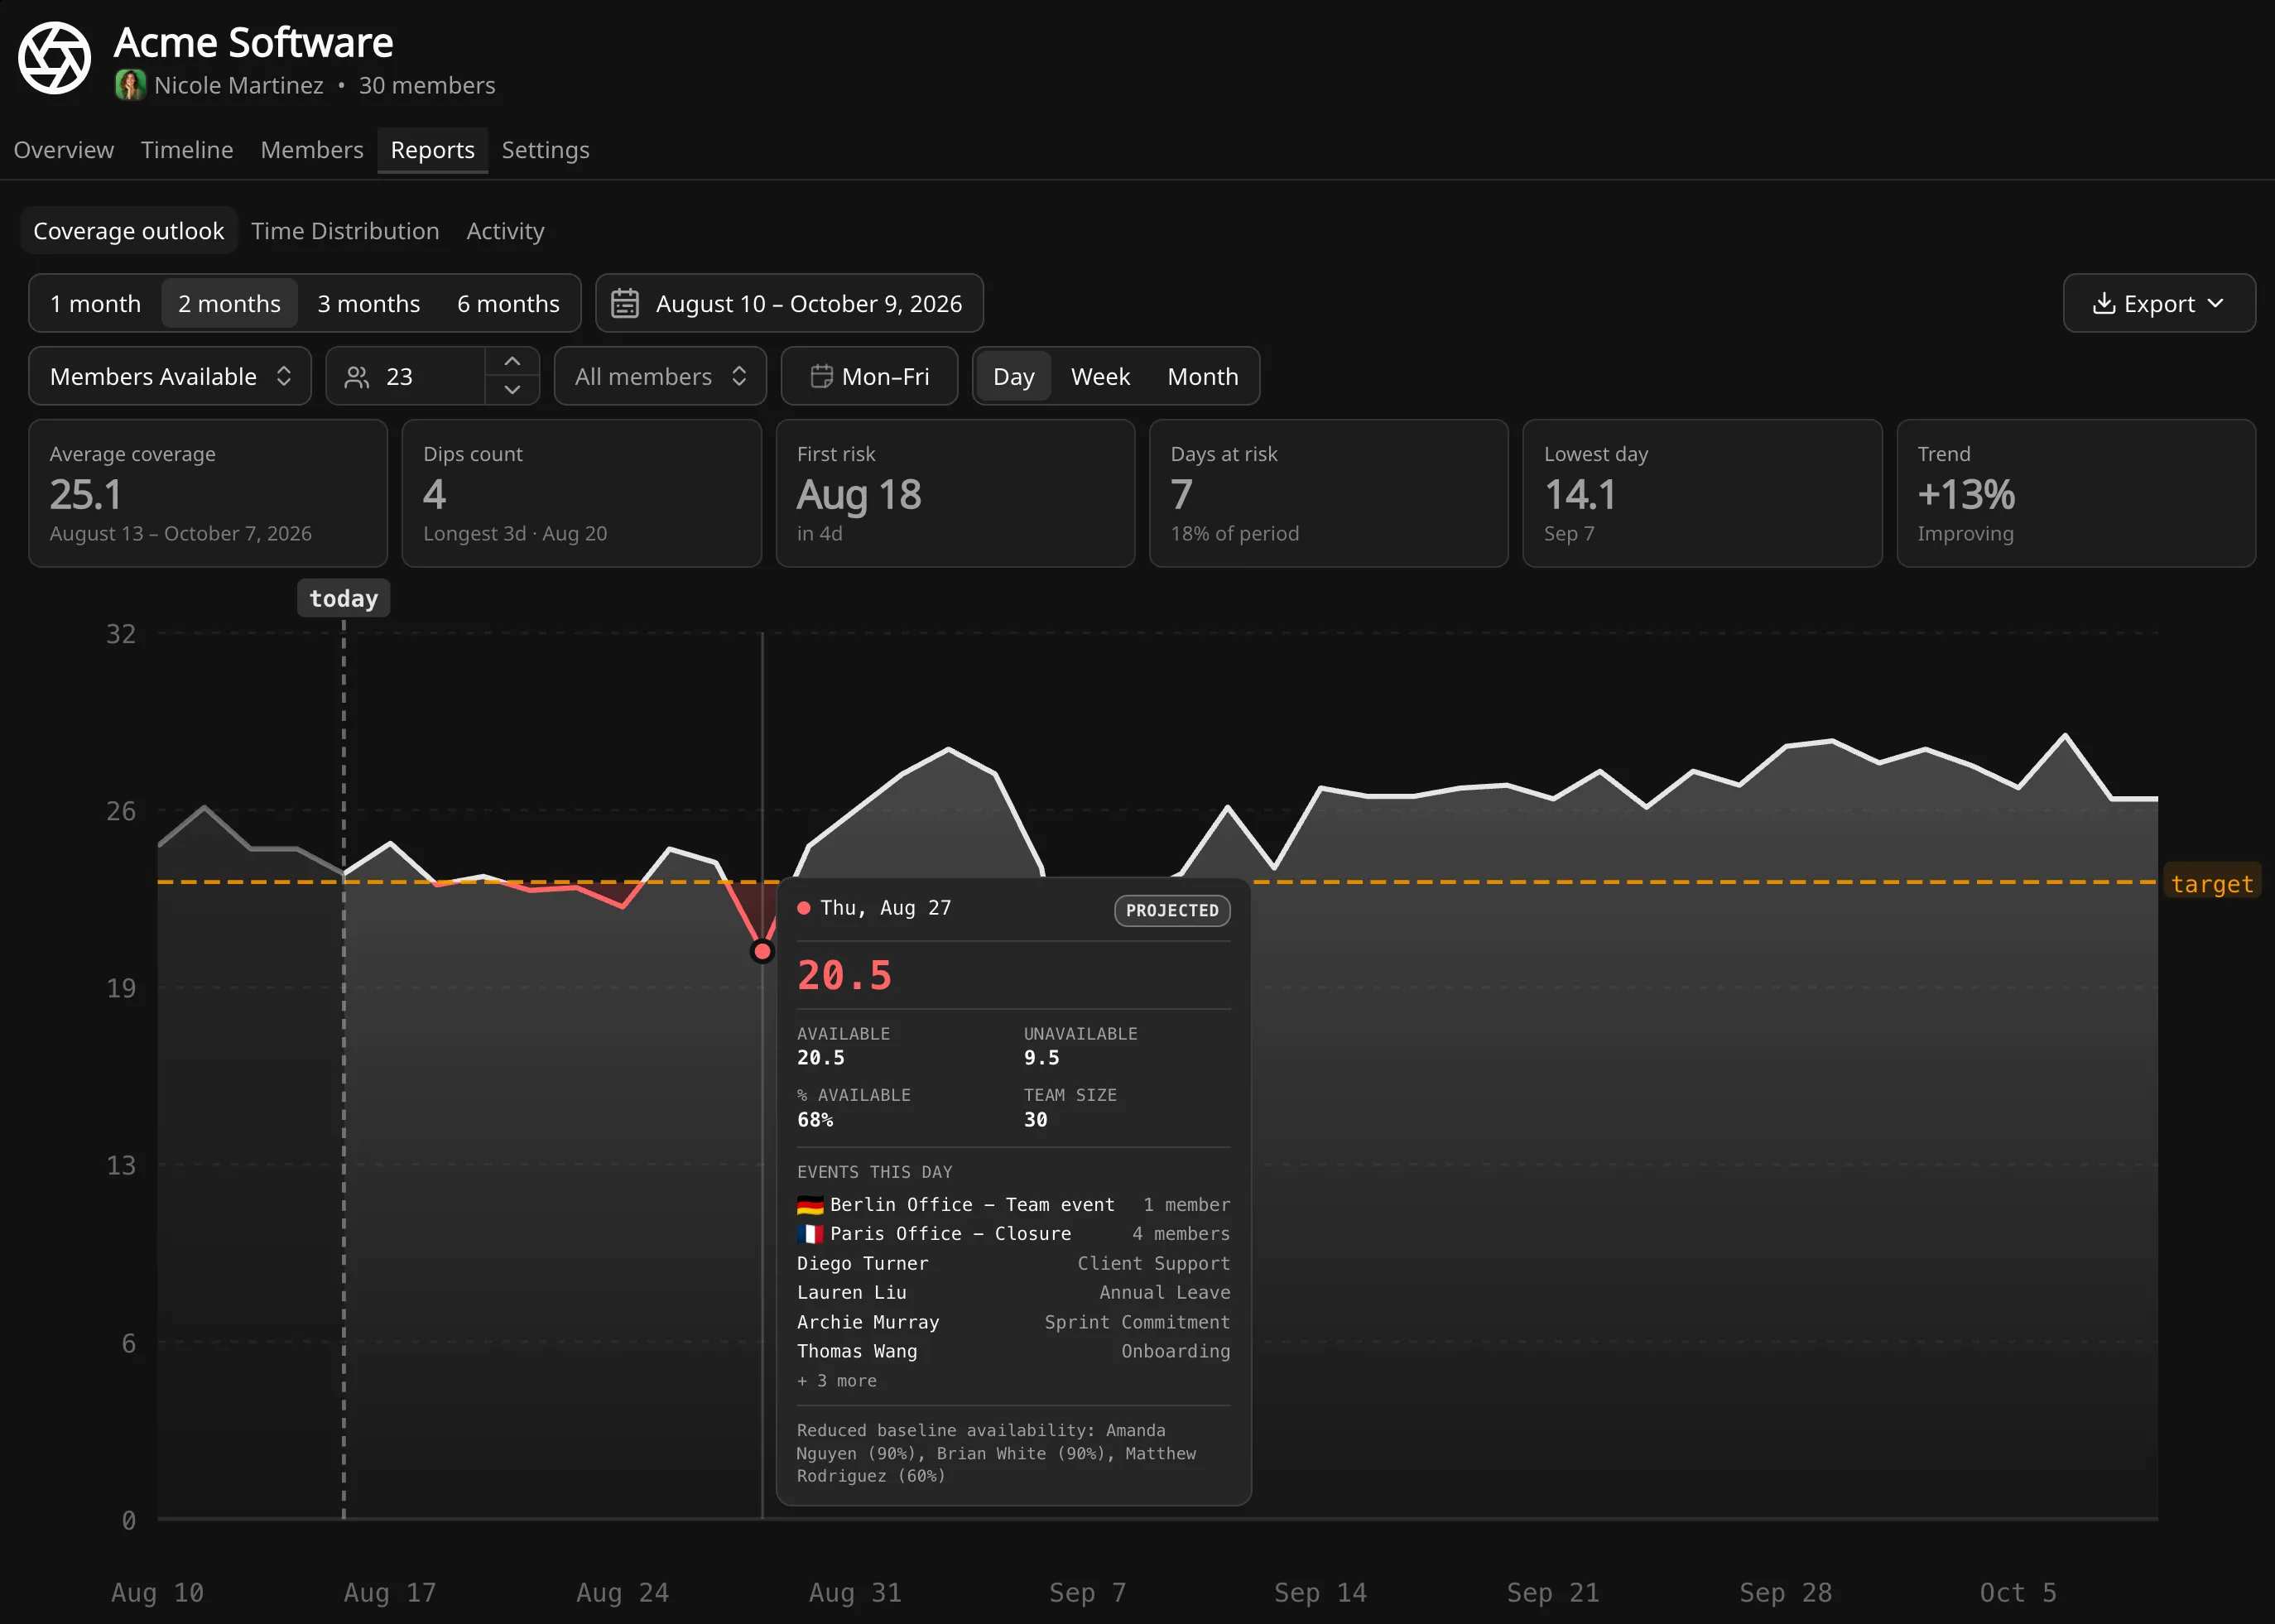Screen dimensions: 2275x1624
Task: Click the Berlin Office German flag icon
Action: pos(810,1205)
